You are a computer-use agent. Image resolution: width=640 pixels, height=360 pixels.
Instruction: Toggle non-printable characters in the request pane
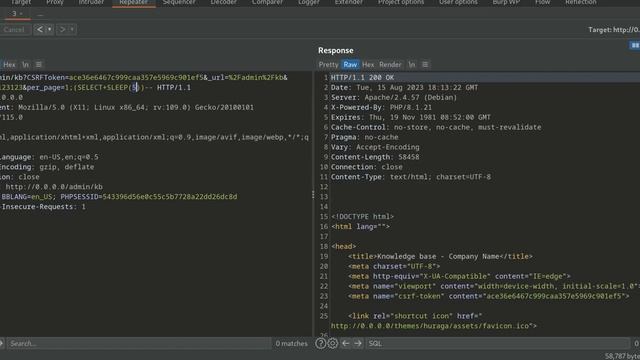click(x=25, y=64)
